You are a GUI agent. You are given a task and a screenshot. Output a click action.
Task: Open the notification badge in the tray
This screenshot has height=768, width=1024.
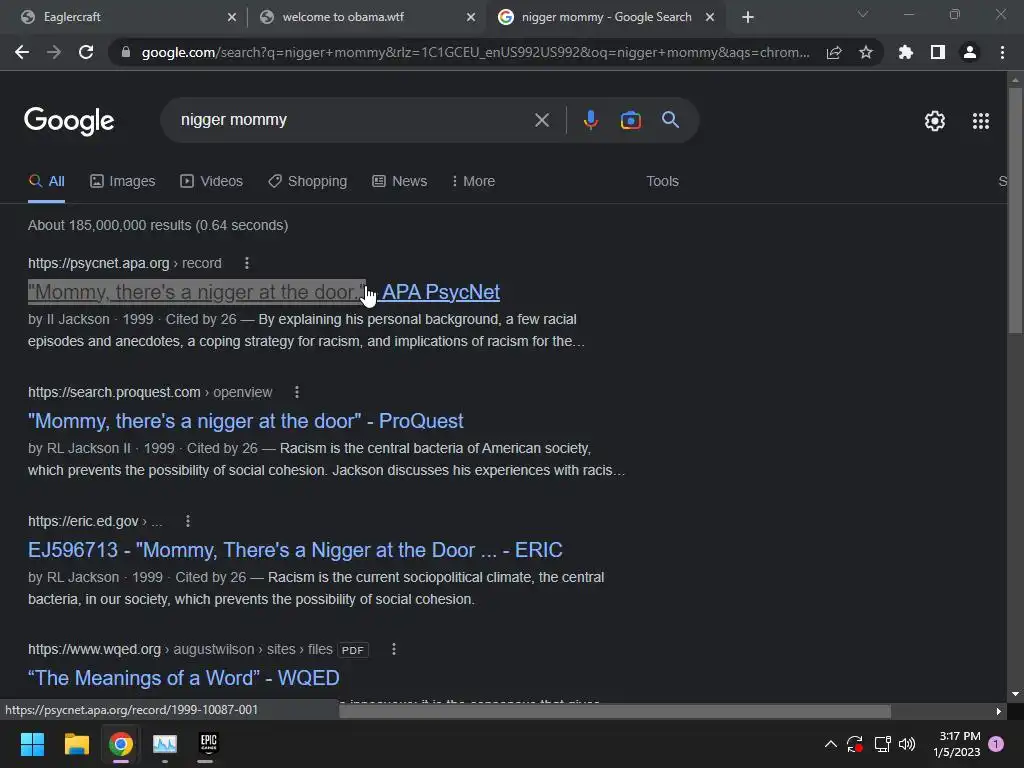(996, 744)
